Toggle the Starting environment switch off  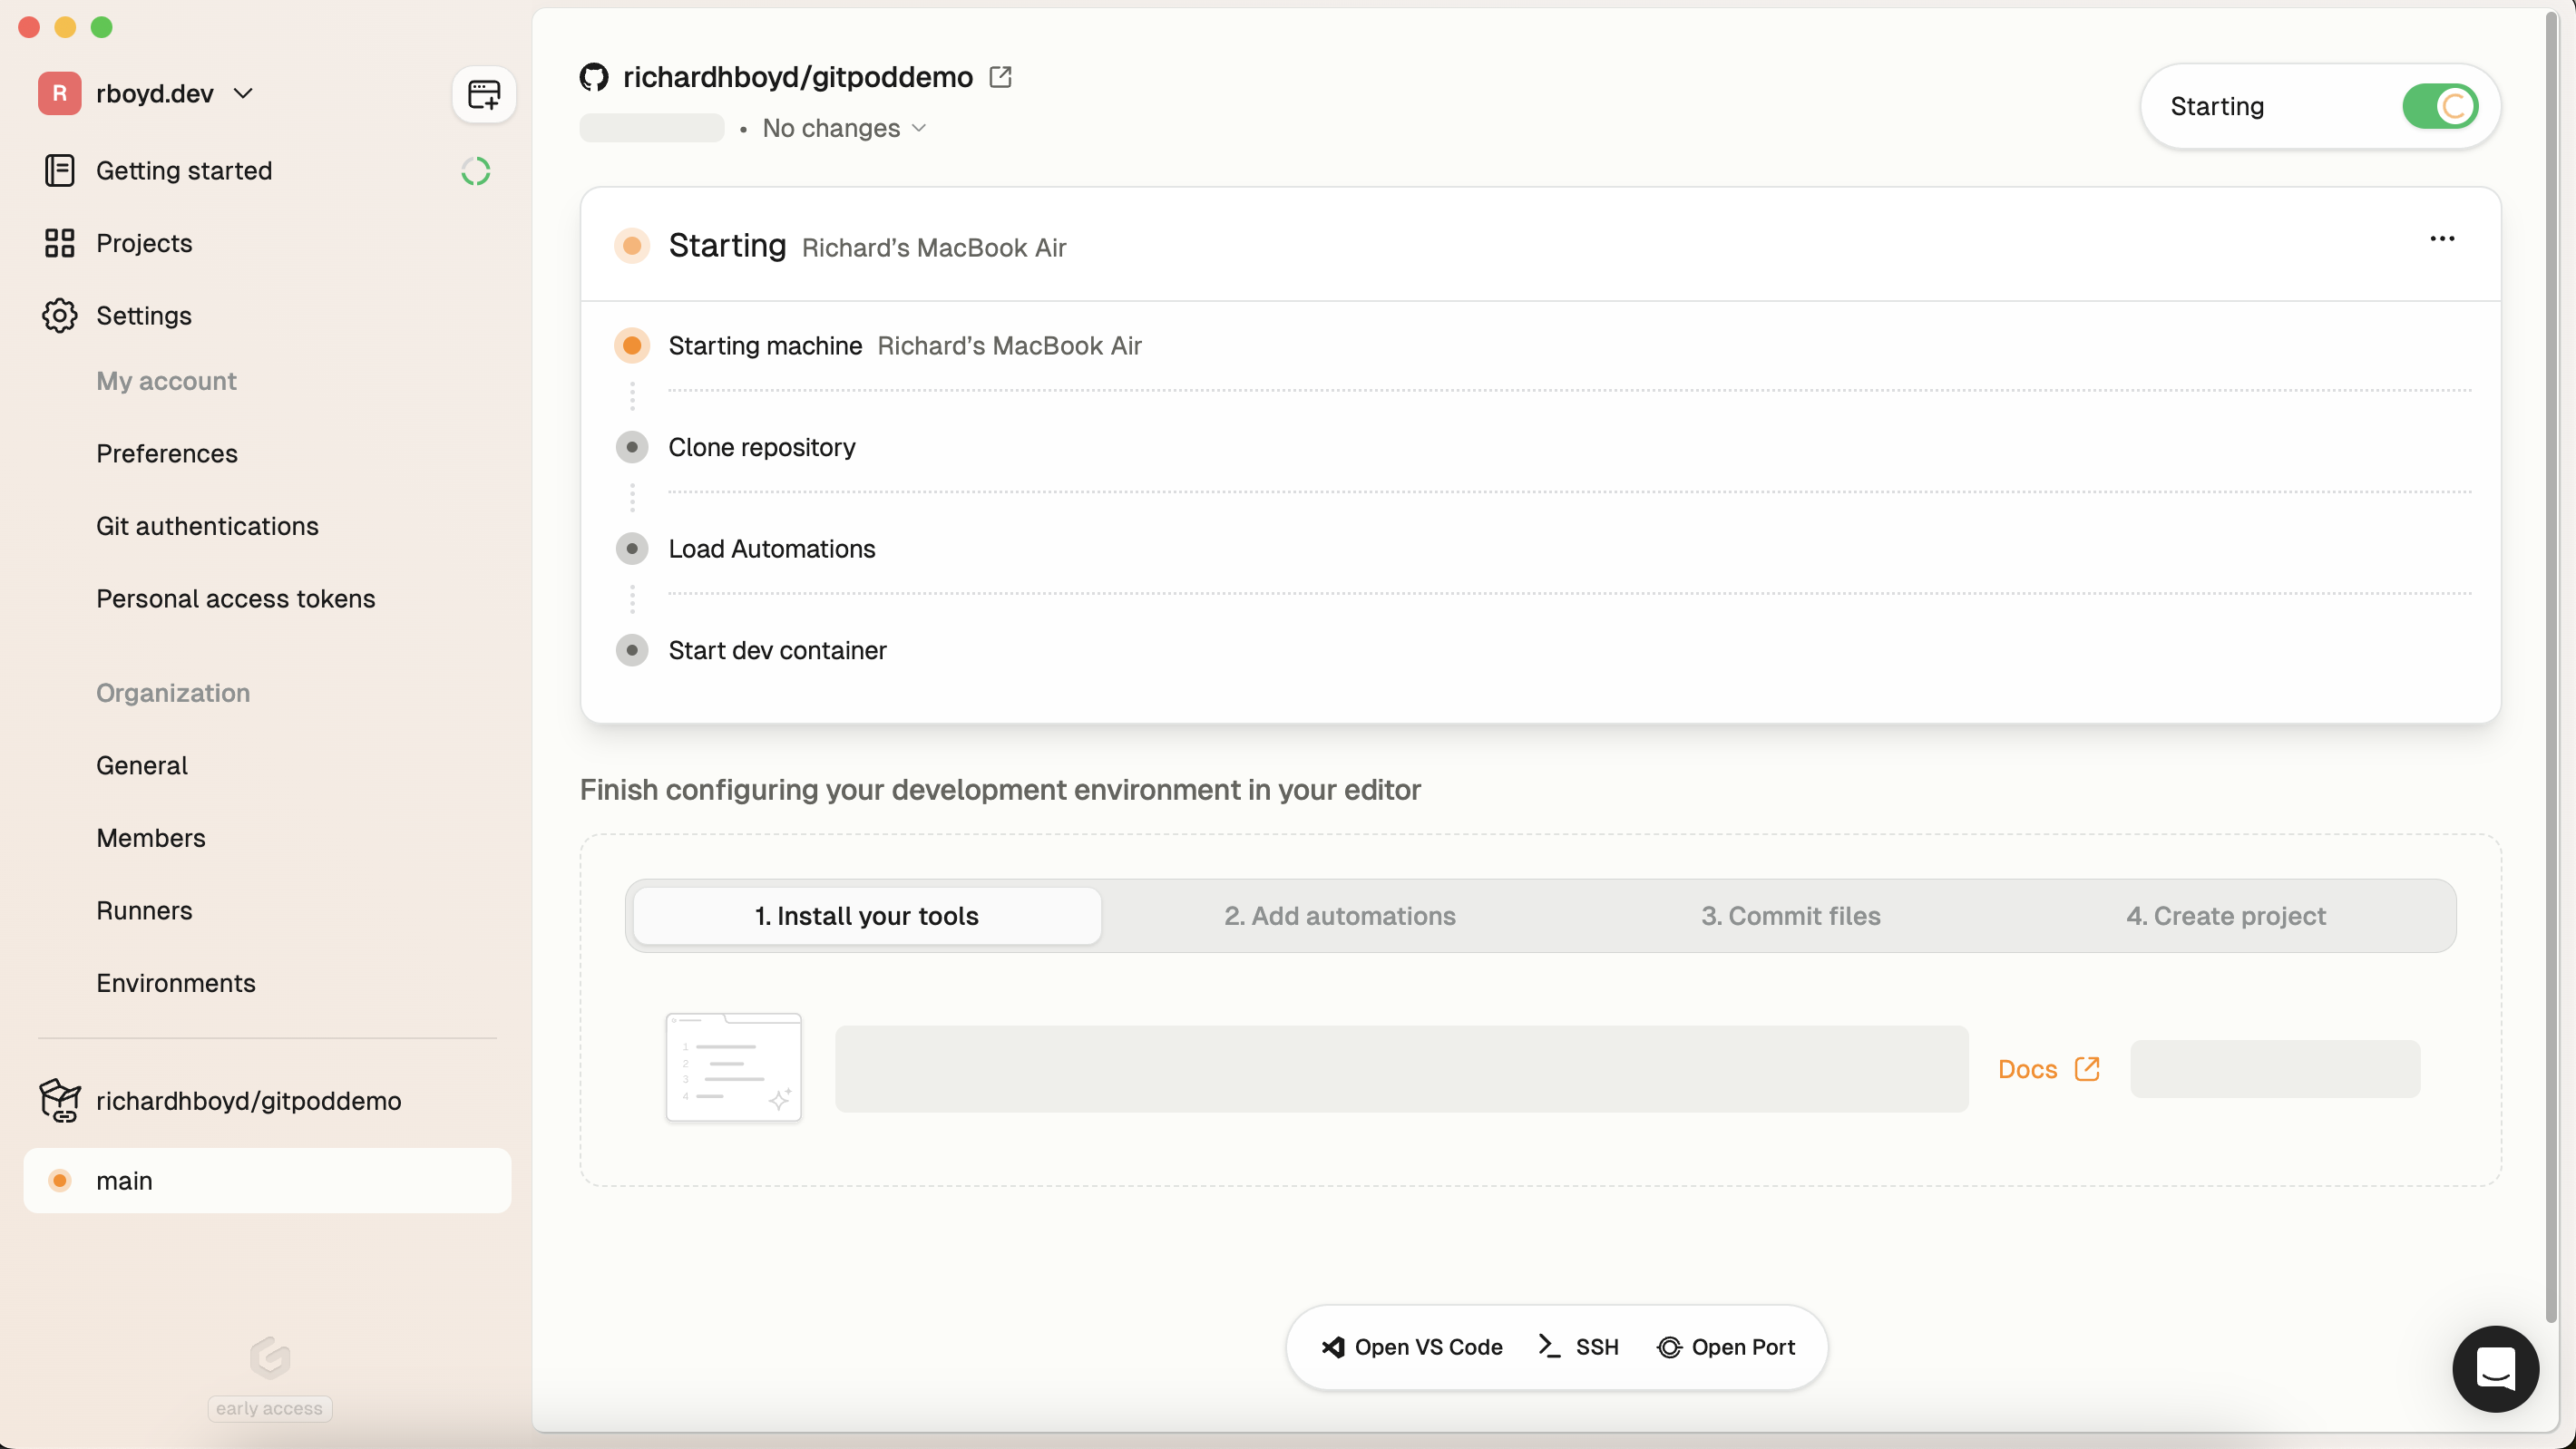tap(2439, 106)
